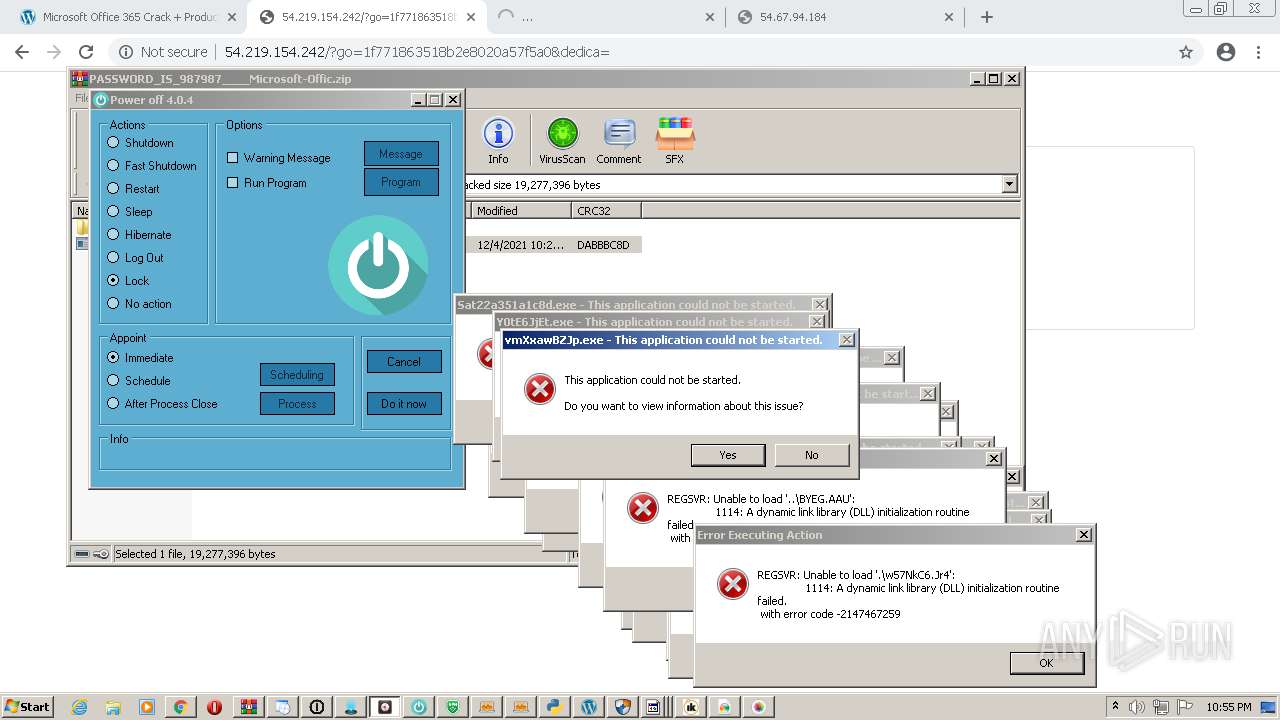The height and width of the screenshot is (720, 1280).
Task: Open a new browser tab
Action: click(987, 17)
